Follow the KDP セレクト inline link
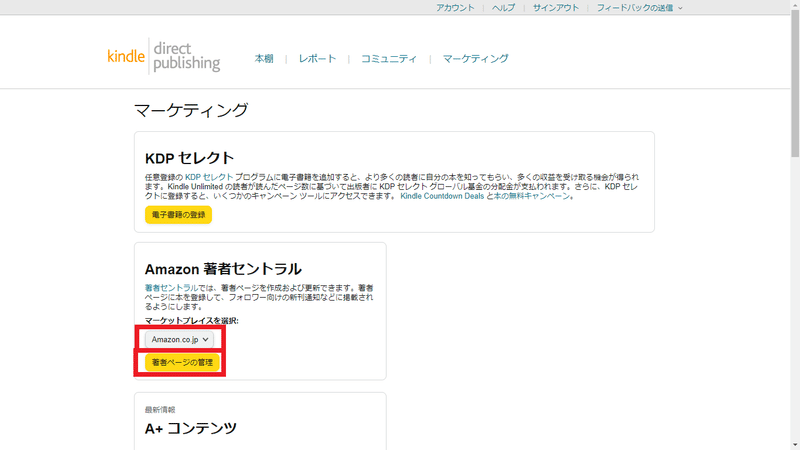 (x=209, y=177)
